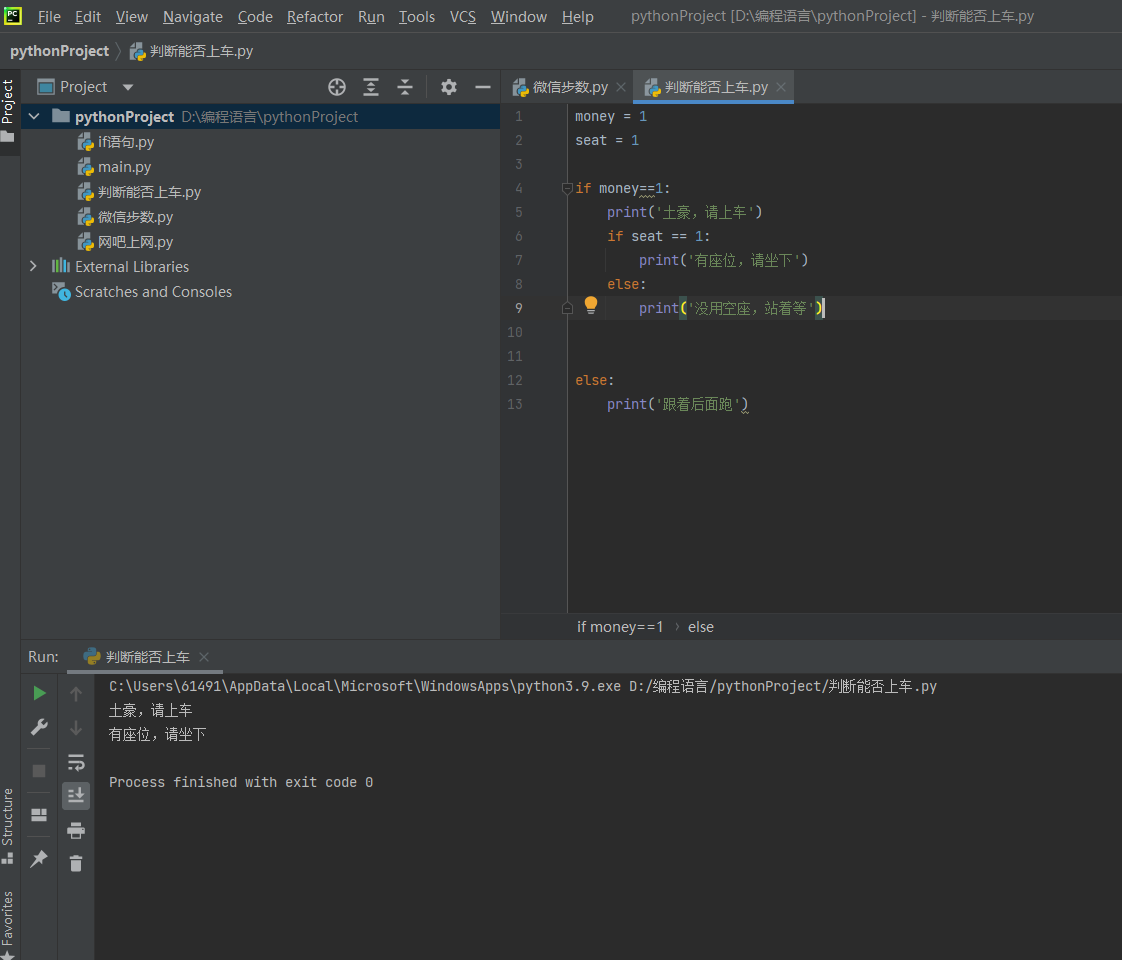Click the up arrow in the Run console

coord(76,693)
